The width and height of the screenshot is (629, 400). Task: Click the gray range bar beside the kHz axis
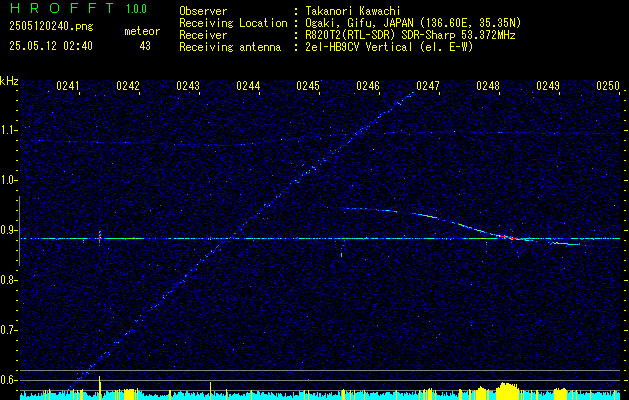[19, 231]
